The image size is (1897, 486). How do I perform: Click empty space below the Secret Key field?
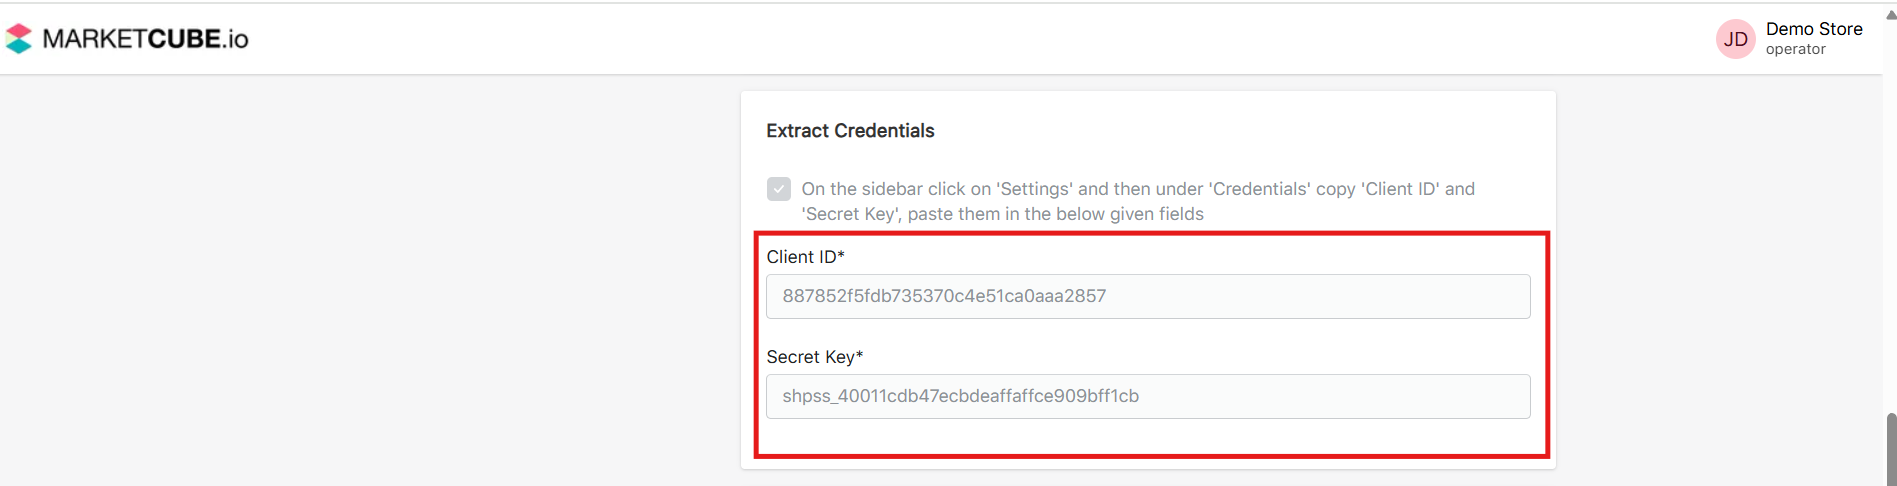[1147, 438]
